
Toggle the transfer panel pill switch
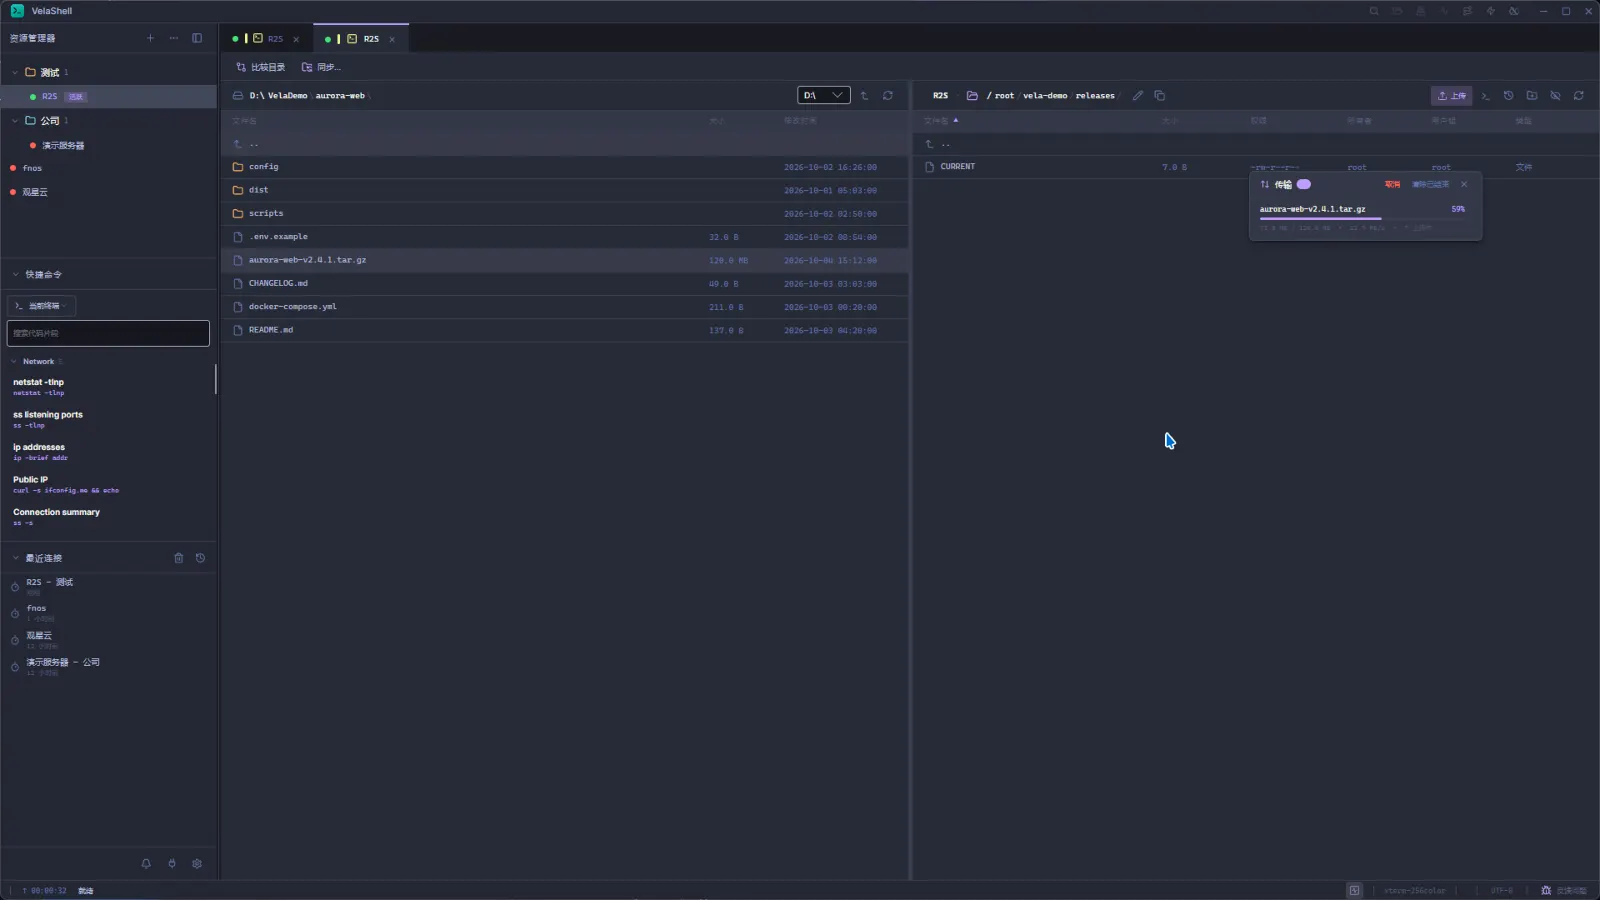[x=1304, y=184]
